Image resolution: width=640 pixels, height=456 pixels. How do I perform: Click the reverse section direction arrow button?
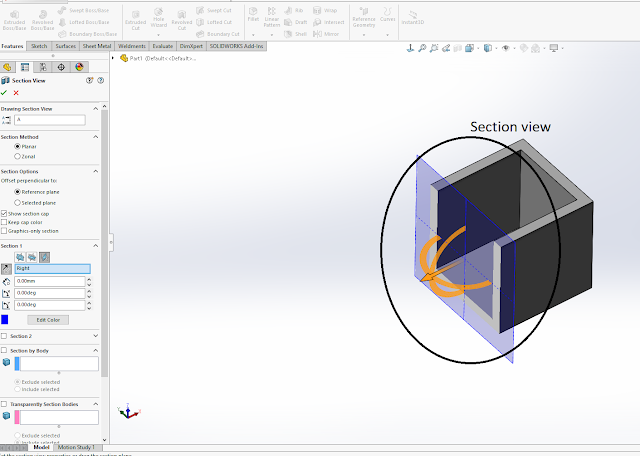coord(6,269)
